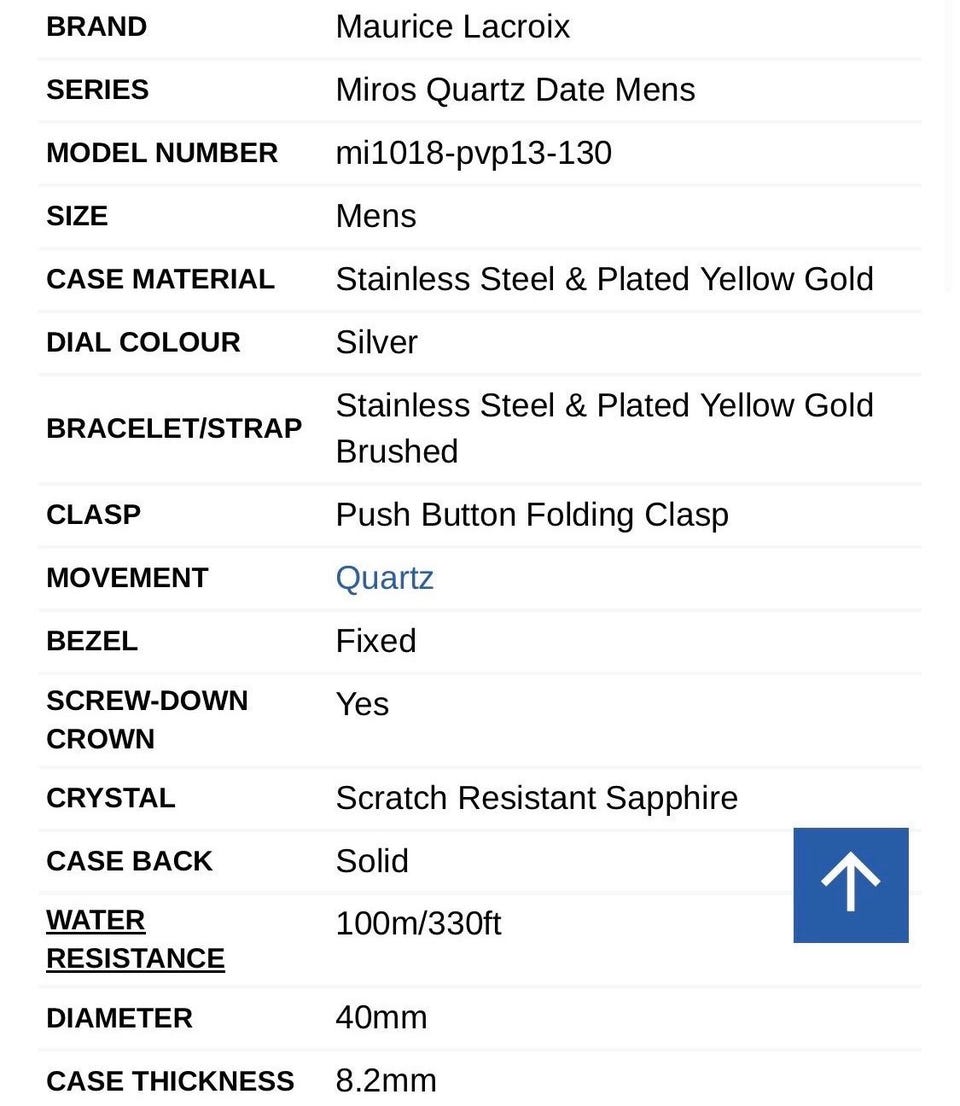Screen dimensions: 960x1106
Task: Click the CASE MATERIAL label
Action: point(160,279)
